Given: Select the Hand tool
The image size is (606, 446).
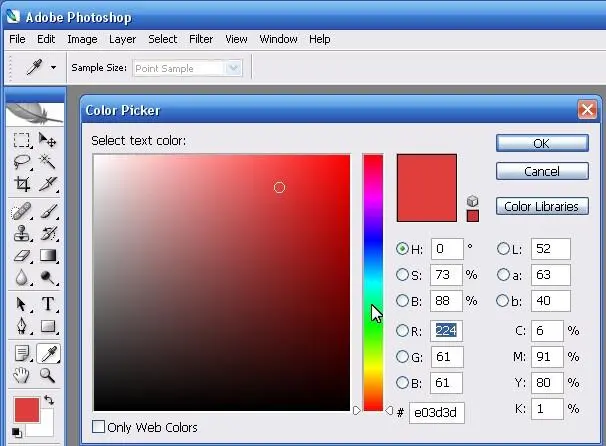Looking at the screenshot, I should (22, 375).
